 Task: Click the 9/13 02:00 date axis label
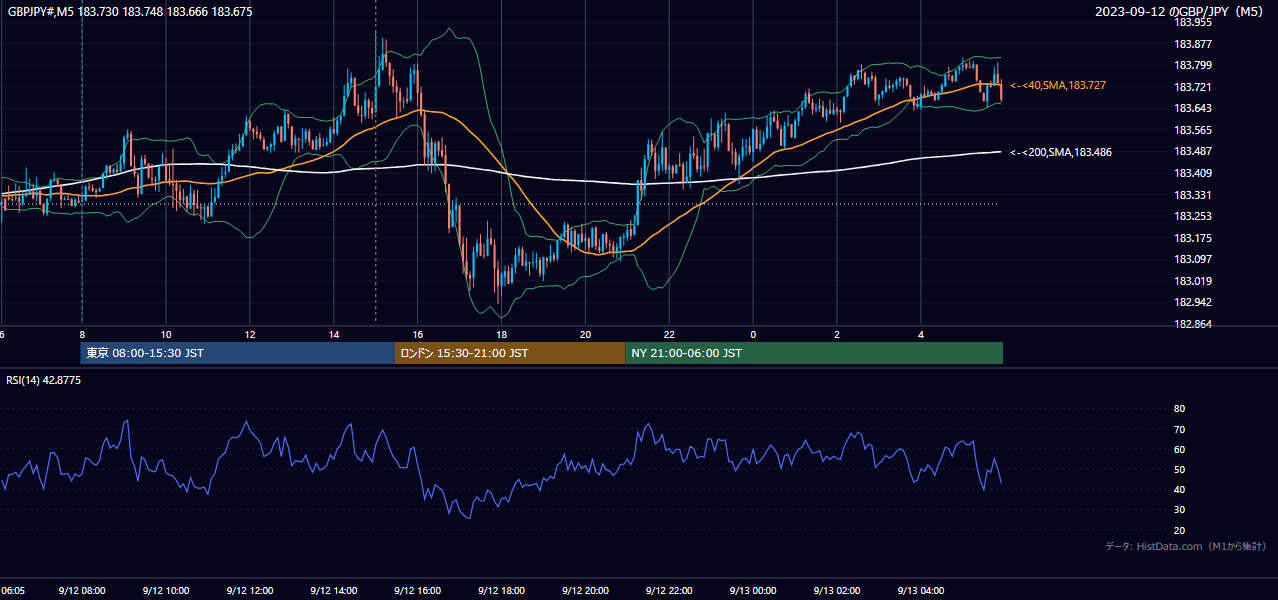838,591
